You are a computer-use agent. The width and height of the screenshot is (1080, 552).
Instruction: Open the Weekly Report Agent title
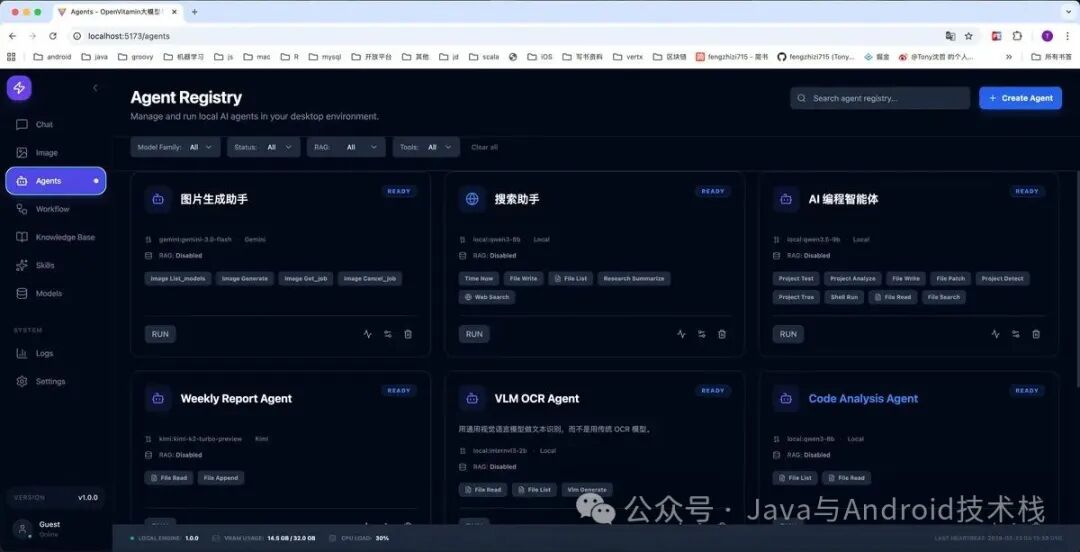[236, 398]
